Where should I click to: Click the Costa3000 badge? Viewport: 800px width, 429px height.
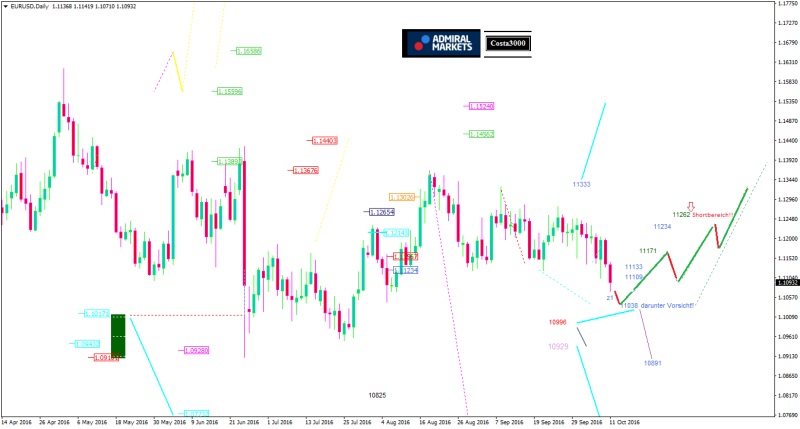(508, 44)
